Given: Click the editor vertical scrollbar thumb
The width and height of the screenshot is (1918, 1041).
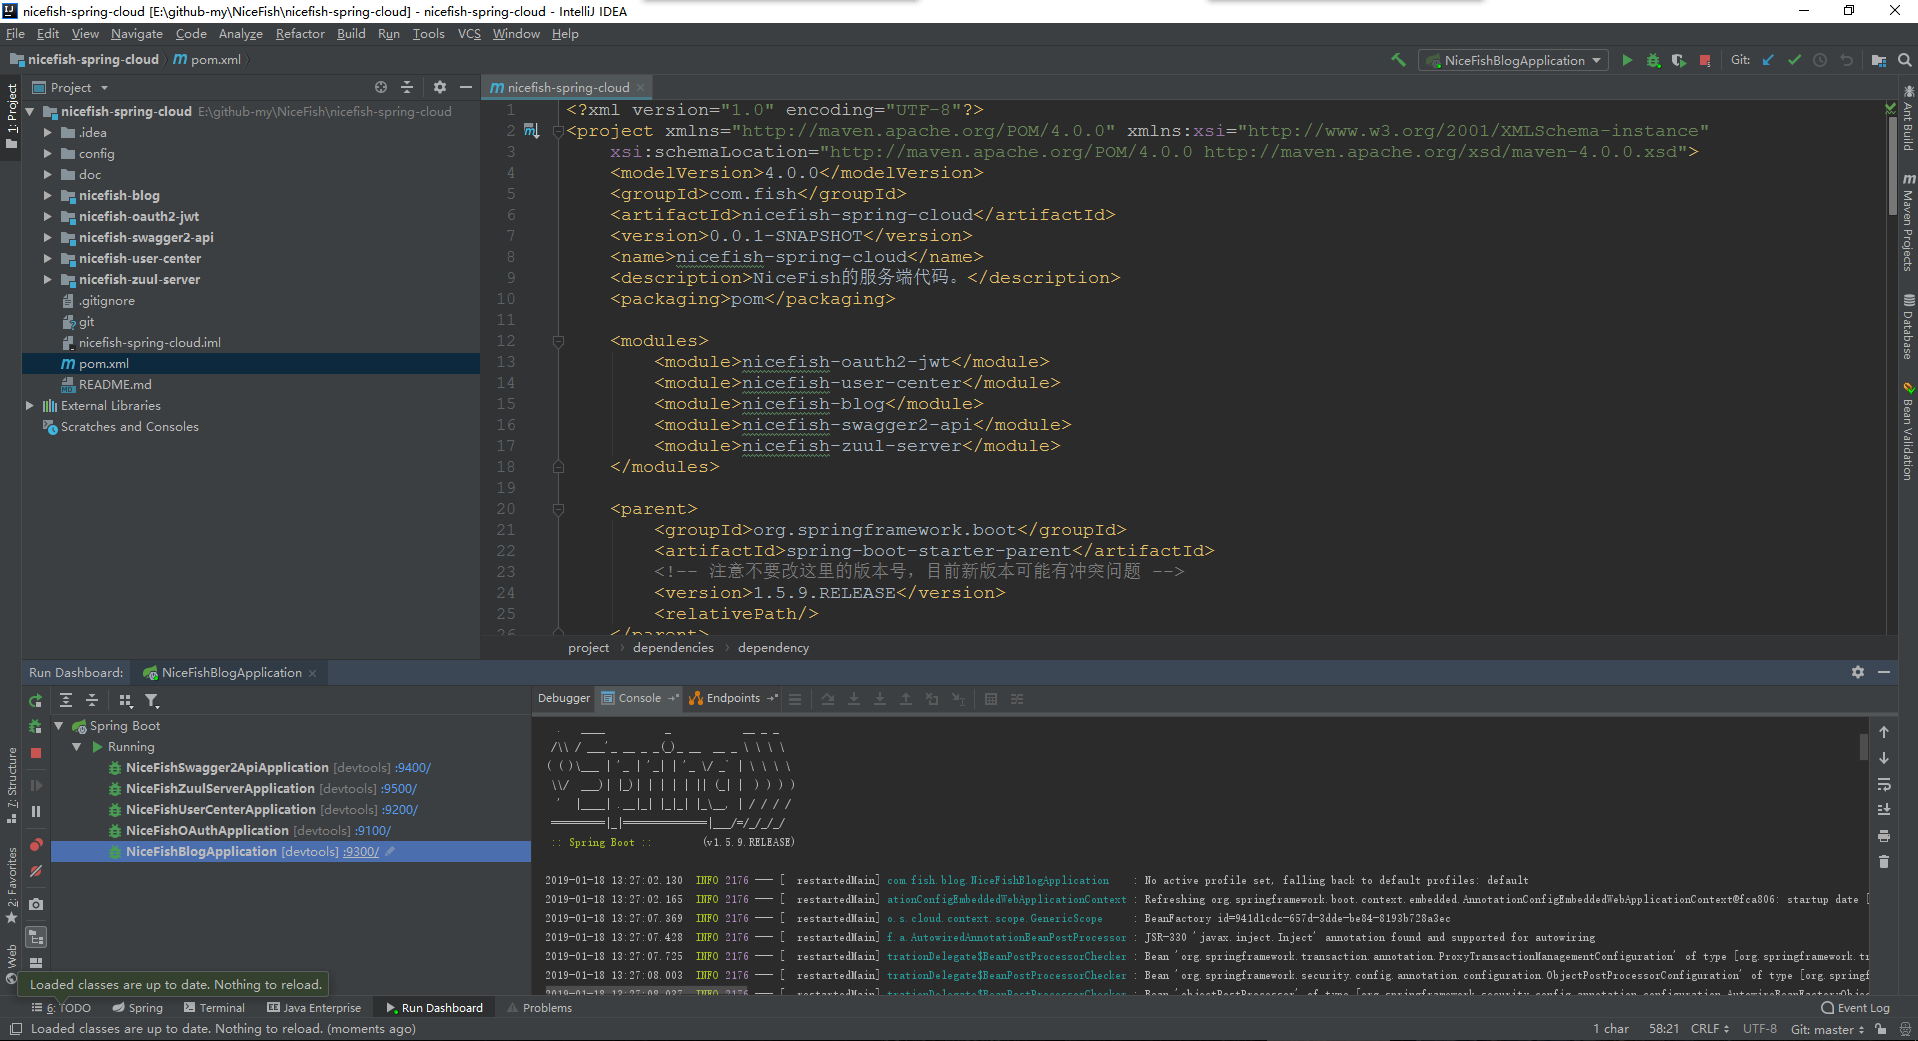Looking at the screenshot, I should [x=1892, y=166].
